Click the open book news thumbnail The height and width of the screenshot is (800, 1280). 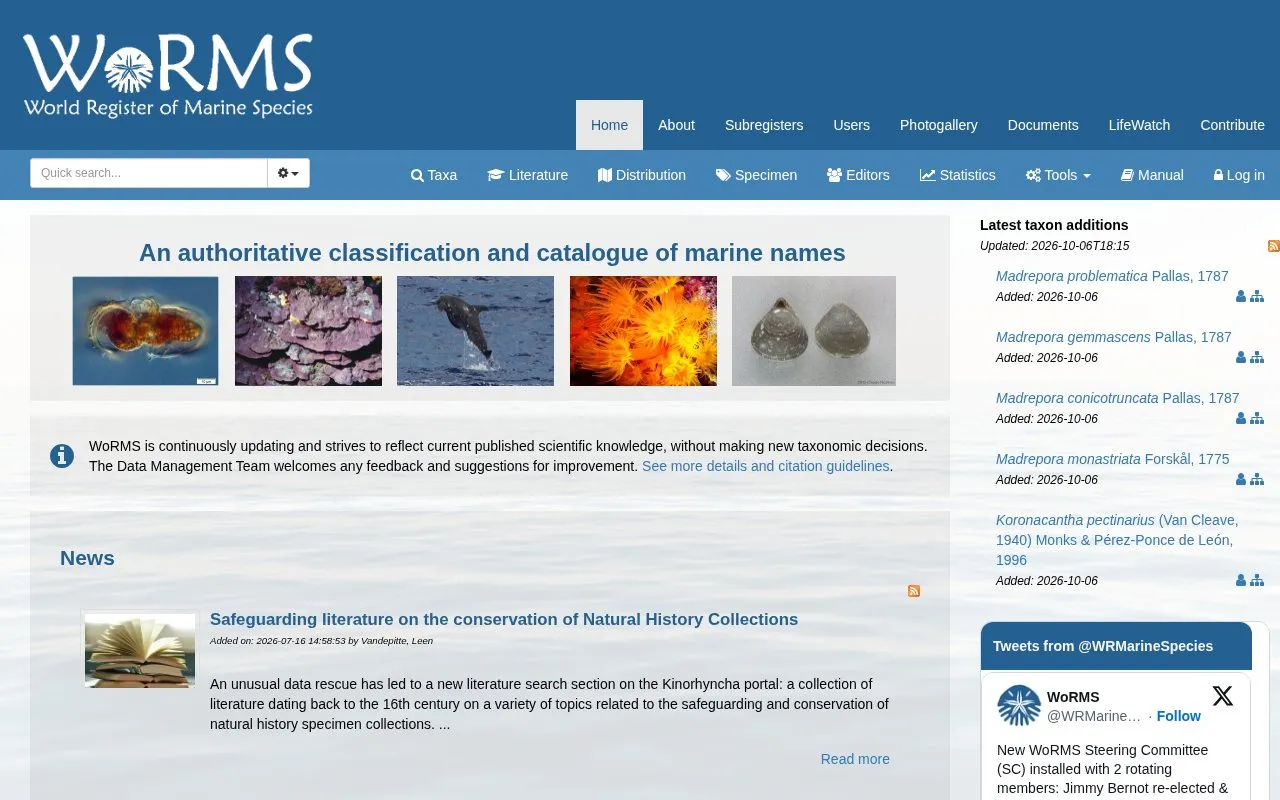140,650
